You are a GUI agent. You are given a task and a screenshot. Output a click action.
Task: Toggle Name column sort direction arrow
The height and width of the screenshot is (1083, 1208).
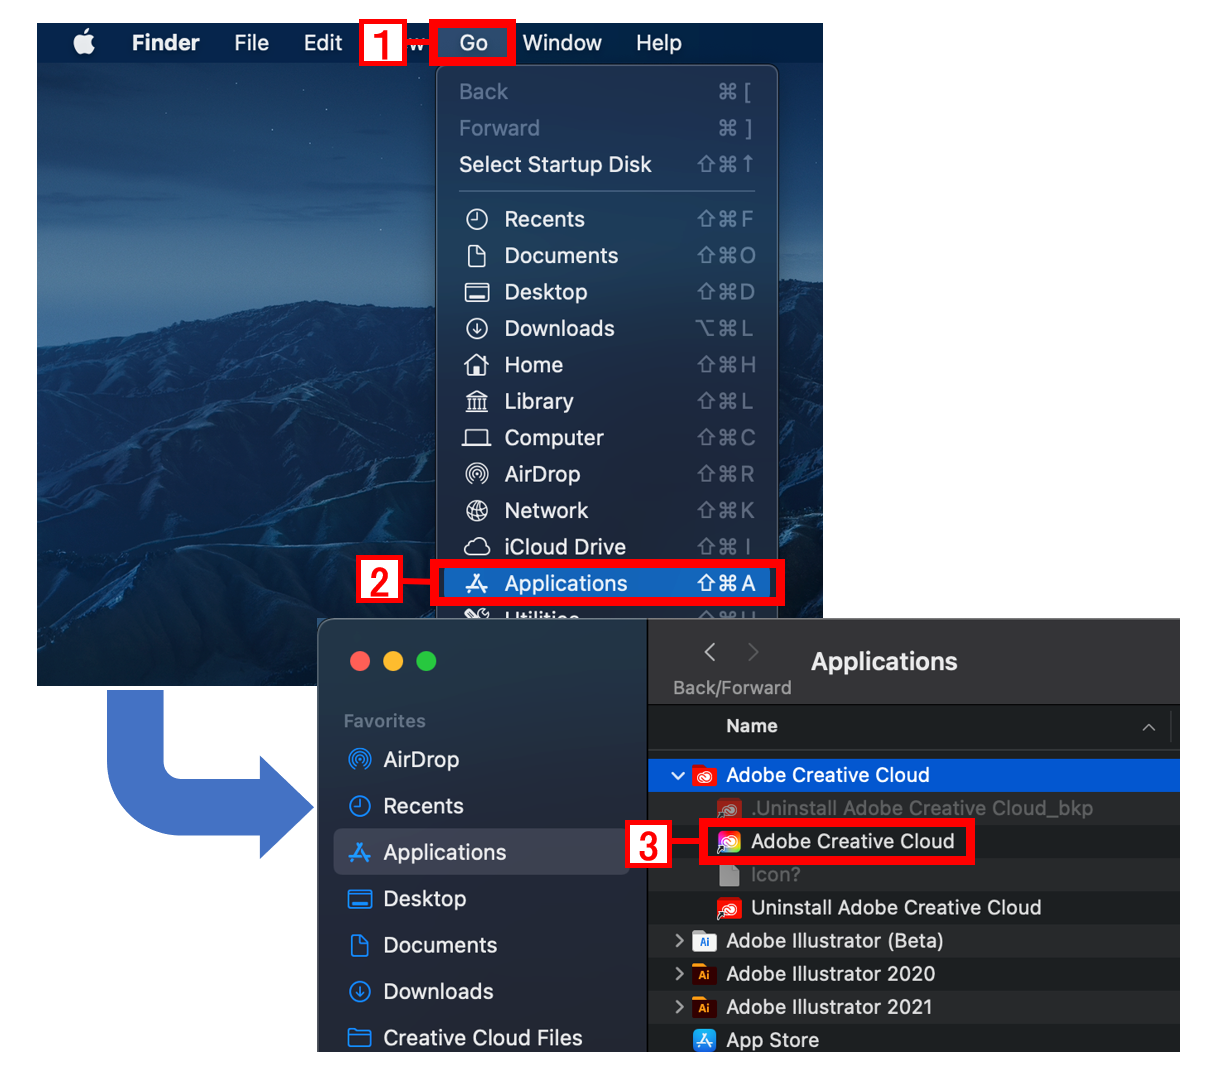(x=1148, y=727)
